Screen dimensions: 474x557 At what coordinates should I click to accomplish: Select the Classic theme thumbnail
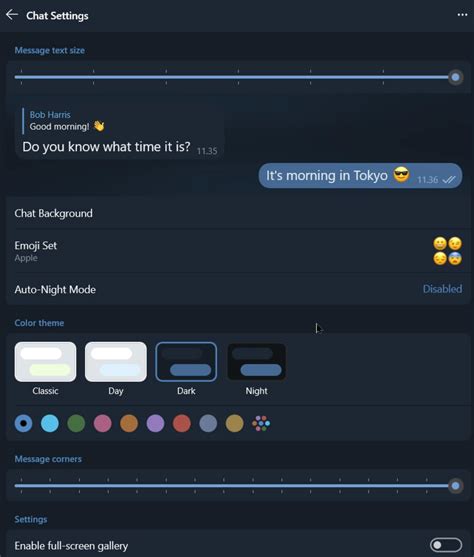tap(45, 362)
